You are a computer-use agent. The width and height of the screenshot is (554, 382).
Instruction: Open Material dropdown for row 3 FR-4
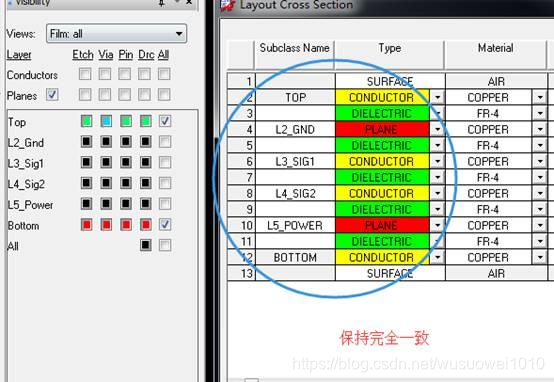tap(540, 113)
